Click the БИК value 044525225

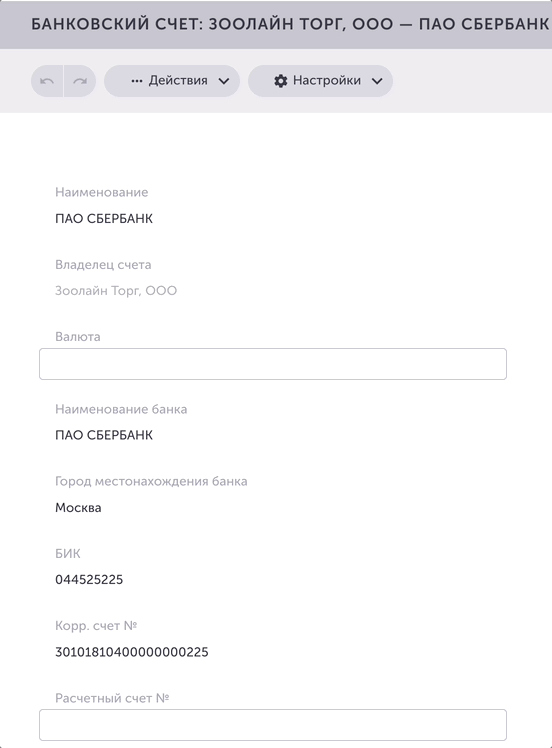(x=89, y=580)
